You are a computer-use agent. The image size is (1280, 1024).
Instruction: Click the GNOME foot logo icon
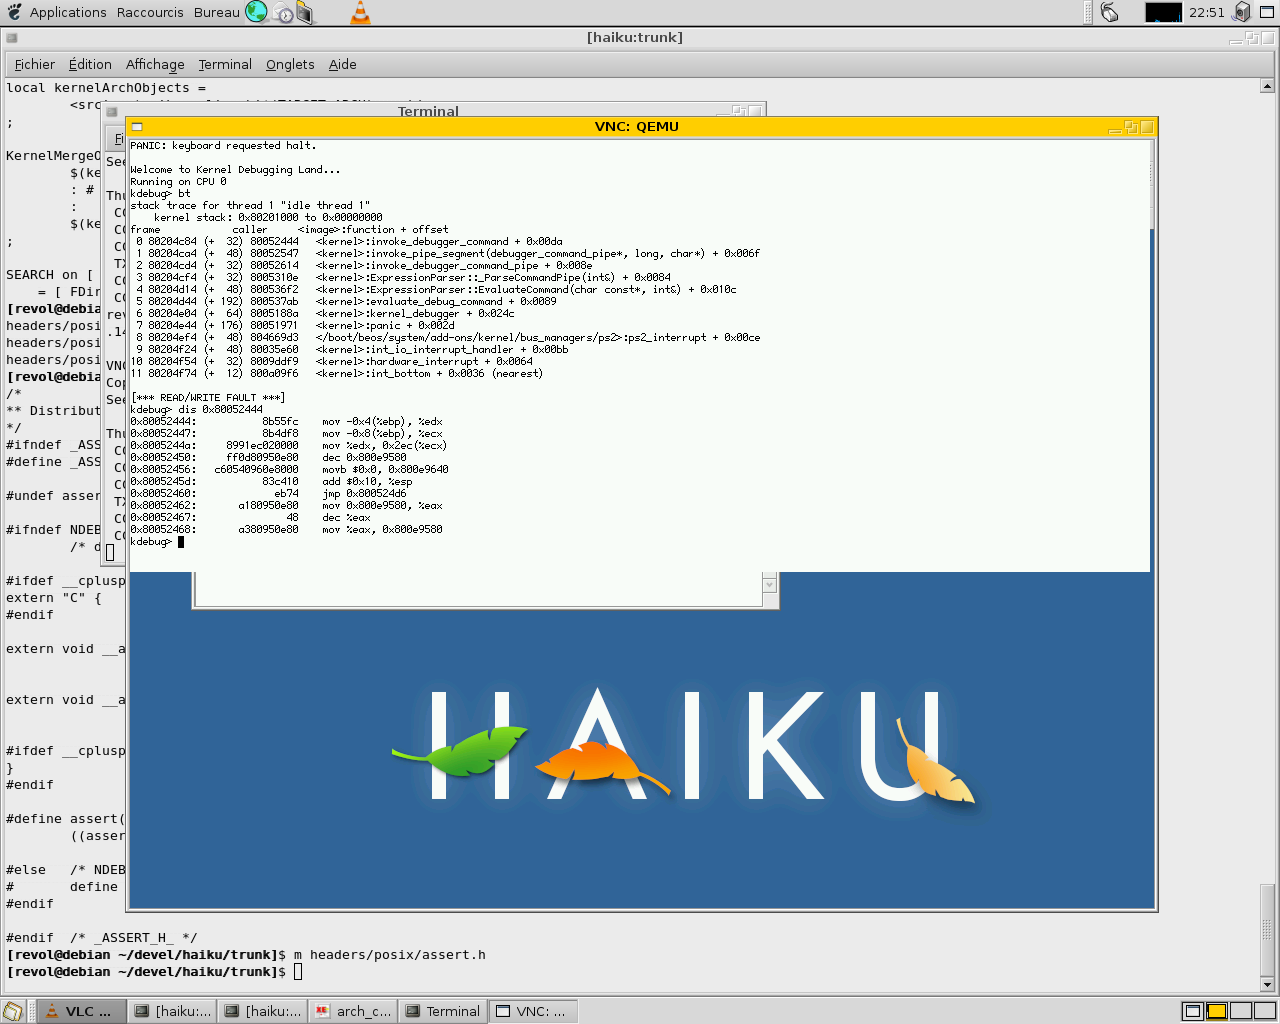point(14,12)
